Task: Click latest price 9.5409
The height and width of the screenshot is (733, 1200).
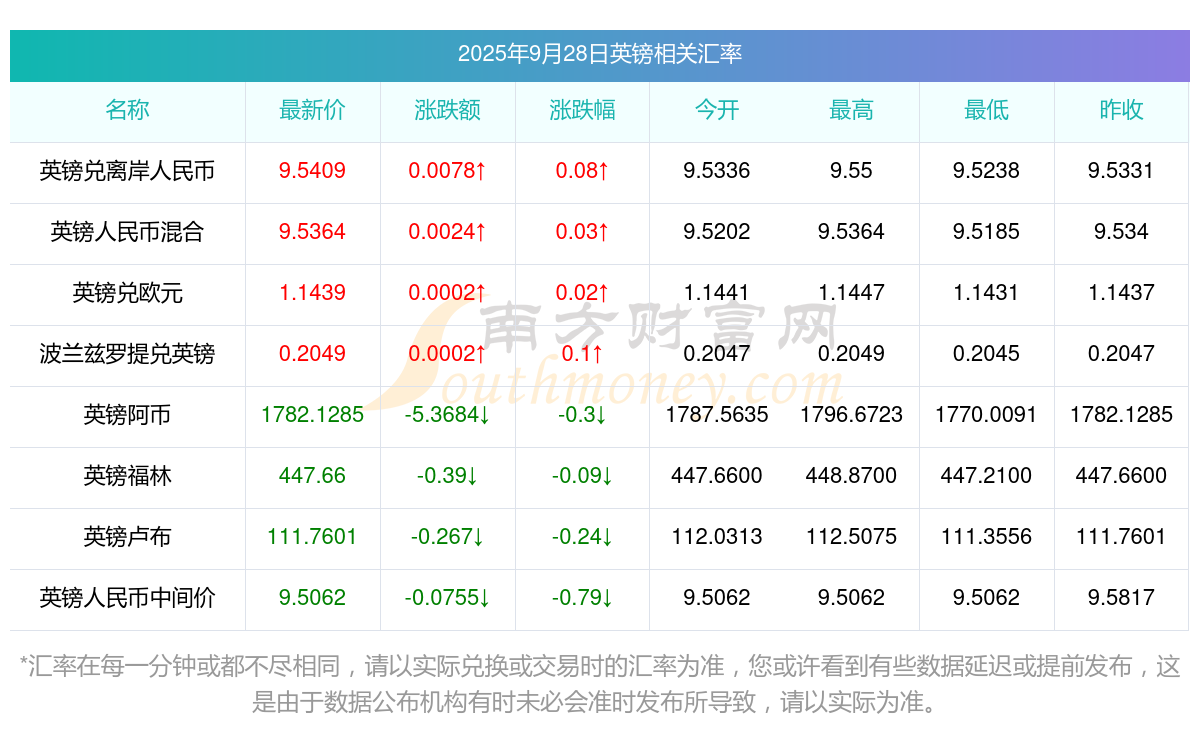Action: pyautogui.click(x=312, y=171)
